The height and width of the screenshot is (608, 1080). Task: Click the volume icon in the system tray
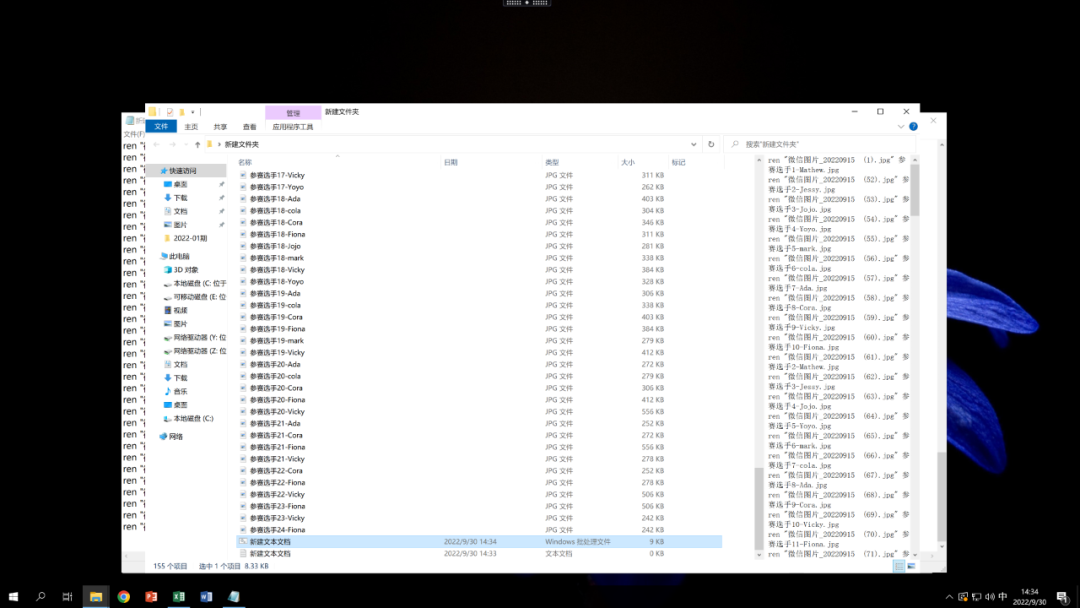[990, 597]
